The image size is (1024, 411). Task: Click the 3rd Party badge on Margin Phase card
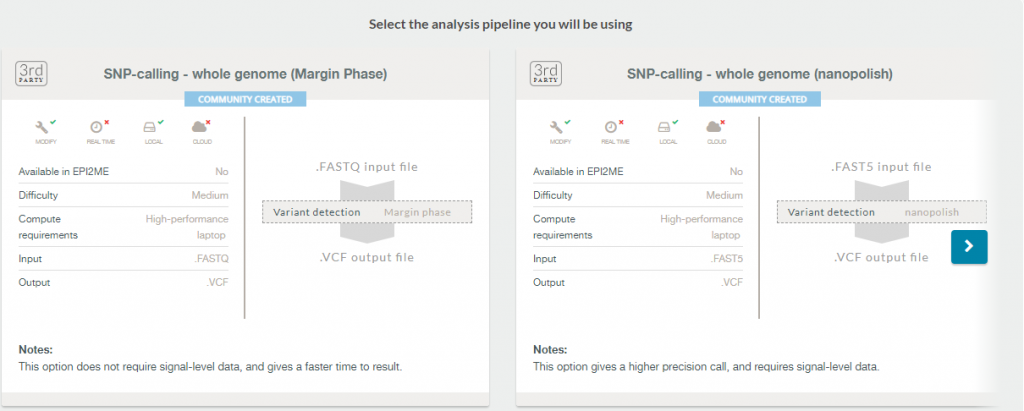[x=31, y=73]
